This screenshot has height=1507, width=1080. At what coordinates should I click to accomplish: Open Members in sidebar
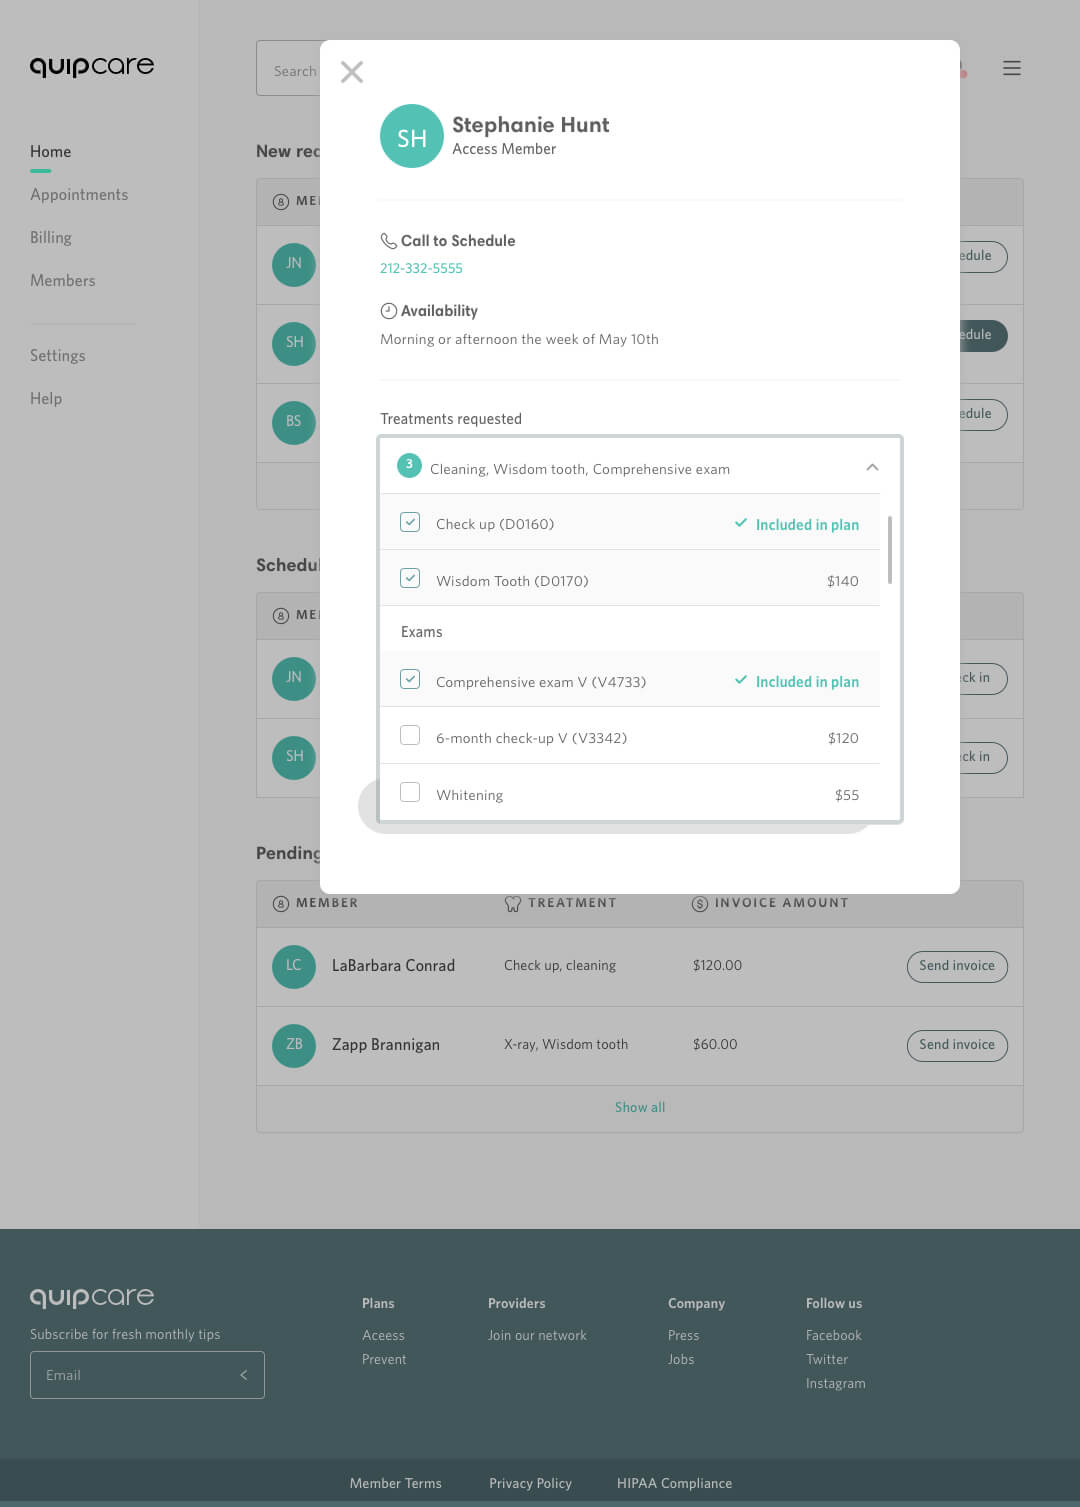pyautogui.click(x=63, y=281)
